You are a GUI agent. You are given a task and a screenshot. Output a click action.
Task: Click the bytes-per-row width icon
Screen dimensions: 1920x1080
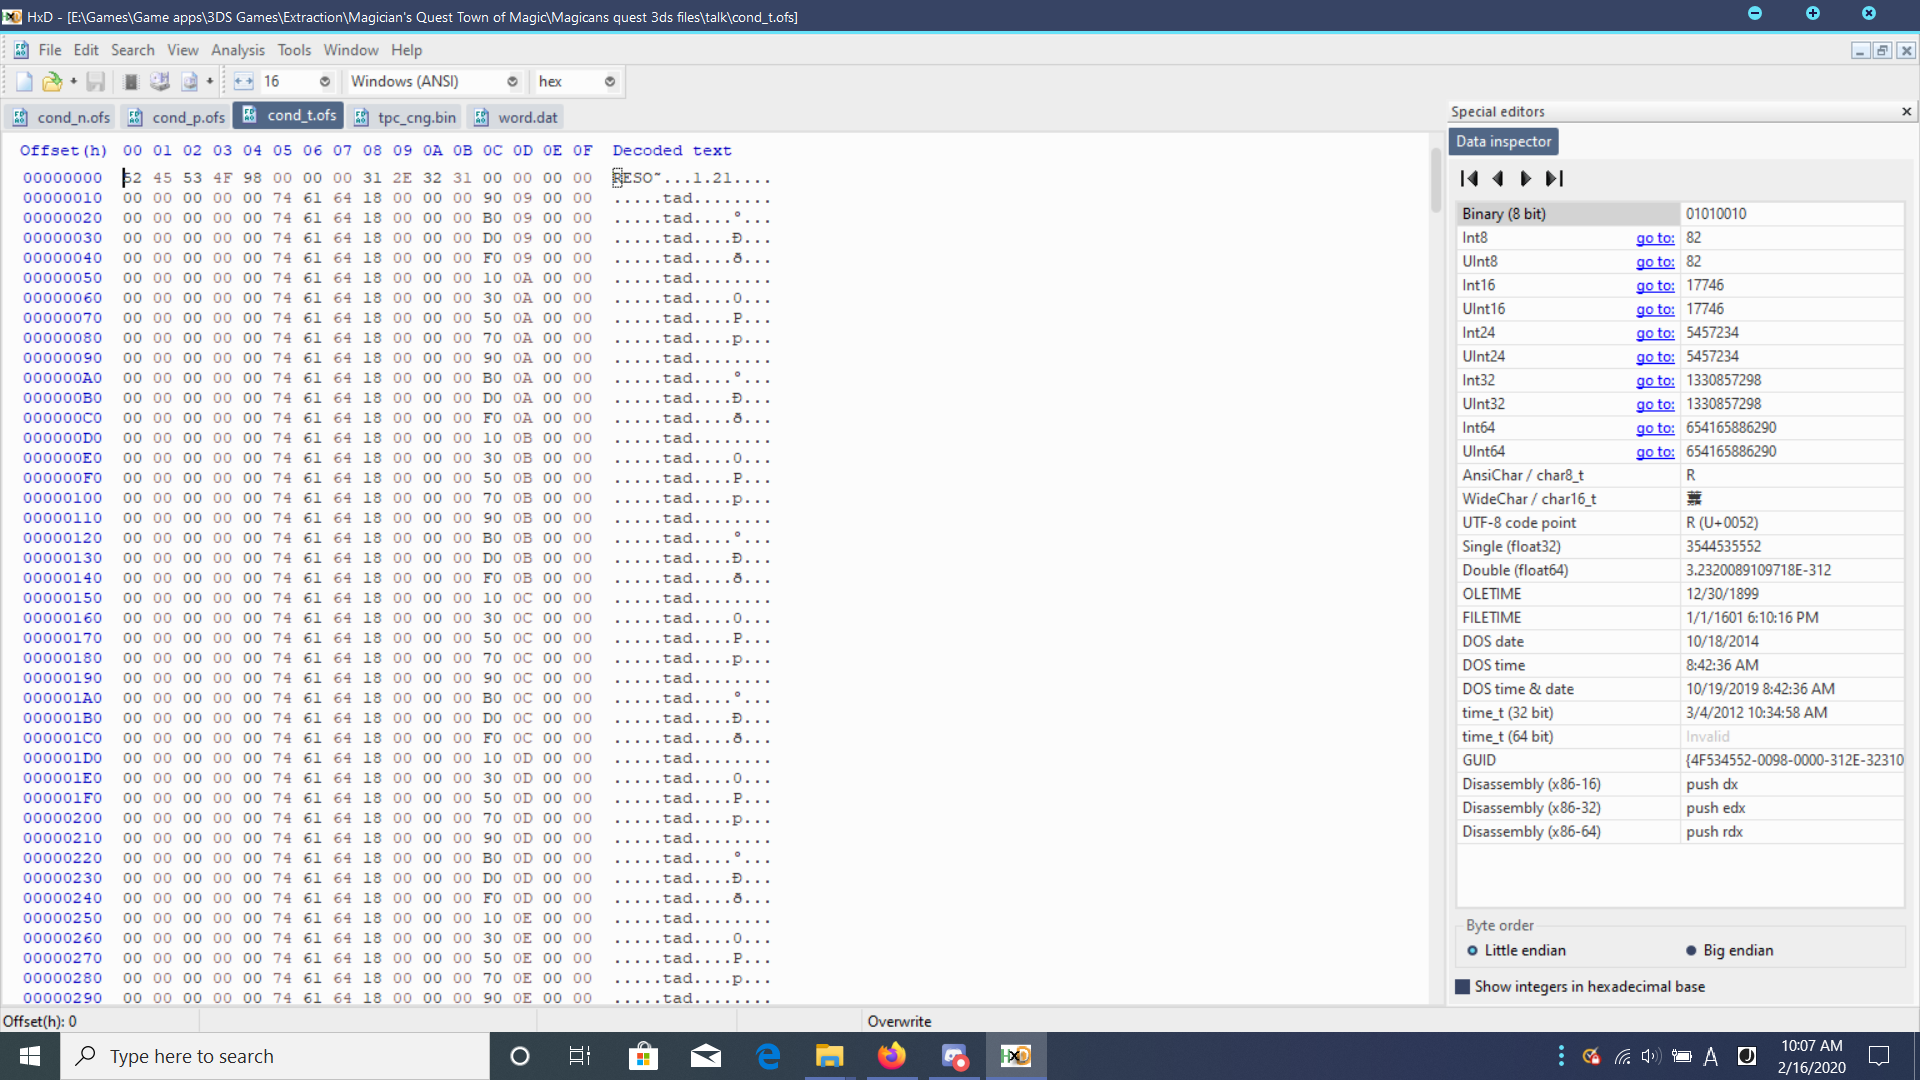[x=243, y=82]
